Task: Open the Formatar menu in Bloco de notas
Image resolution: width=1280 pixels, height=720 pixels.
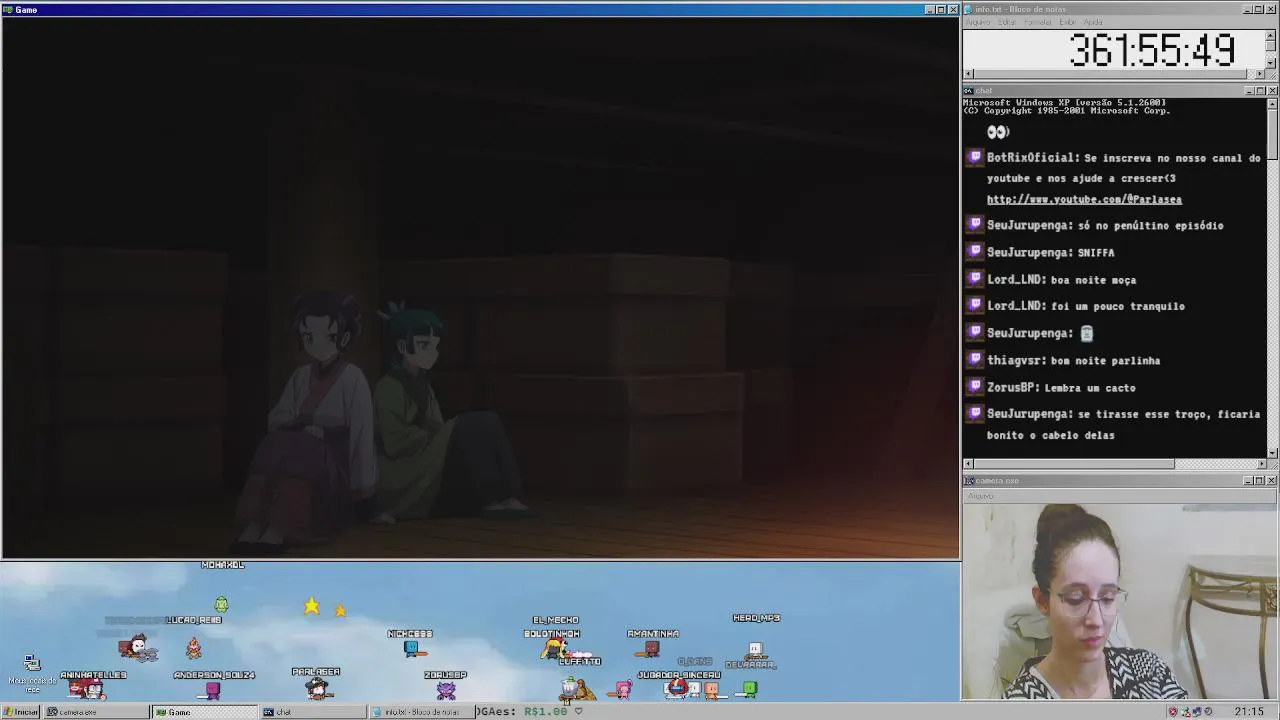Action: click(x=1037, y=22)
